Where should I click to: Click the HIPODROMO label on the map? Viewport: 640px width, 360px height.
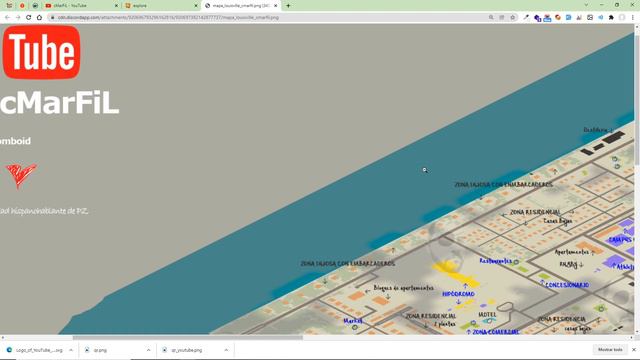(458, 294)
